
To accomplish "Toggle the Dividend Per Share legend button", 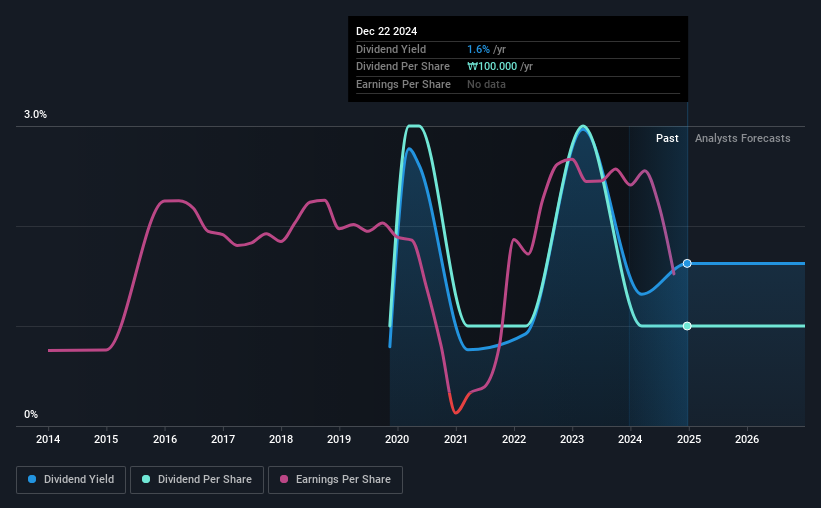I will pos(197,480).
